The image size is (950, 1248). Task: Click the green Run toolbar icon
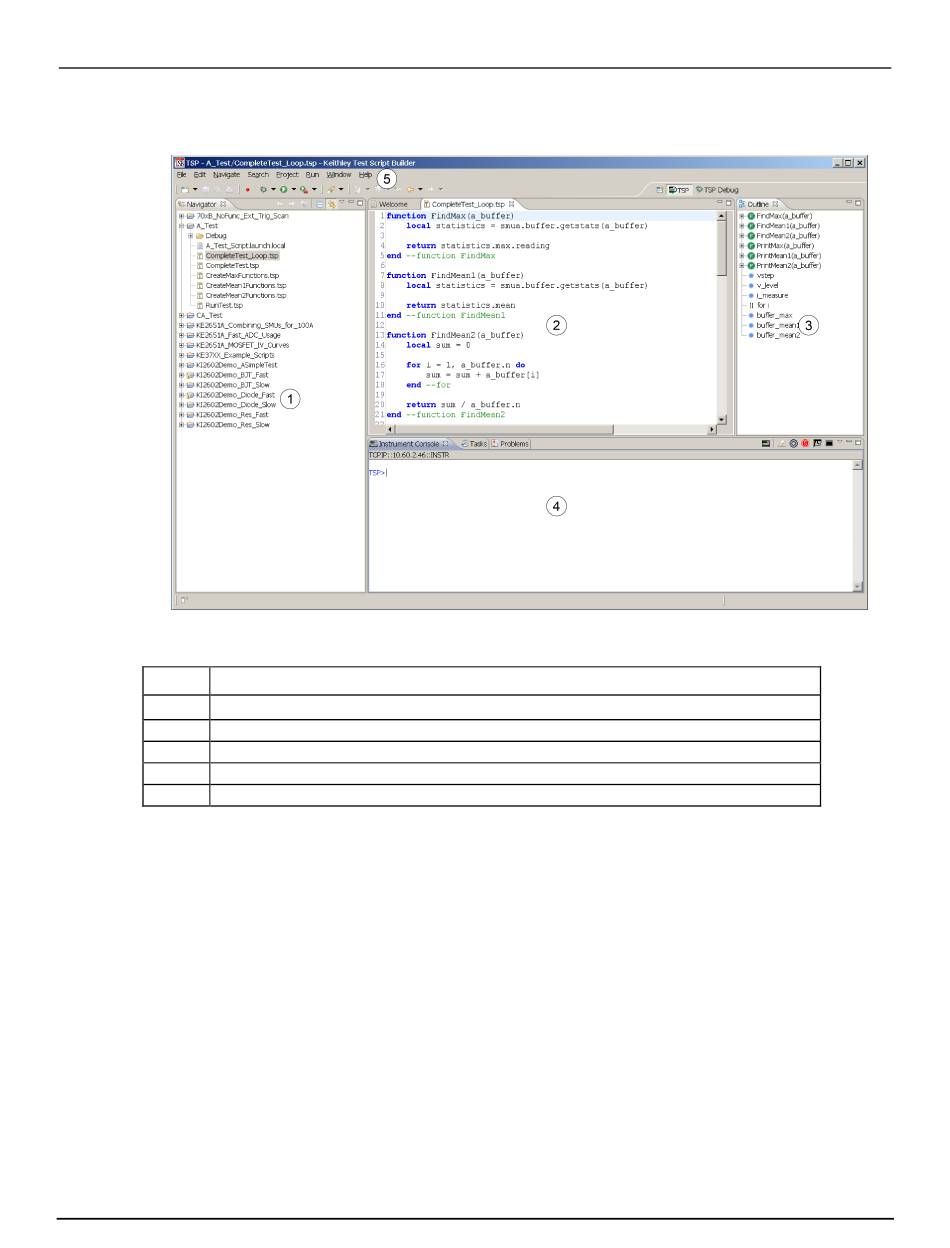point(283,190)
